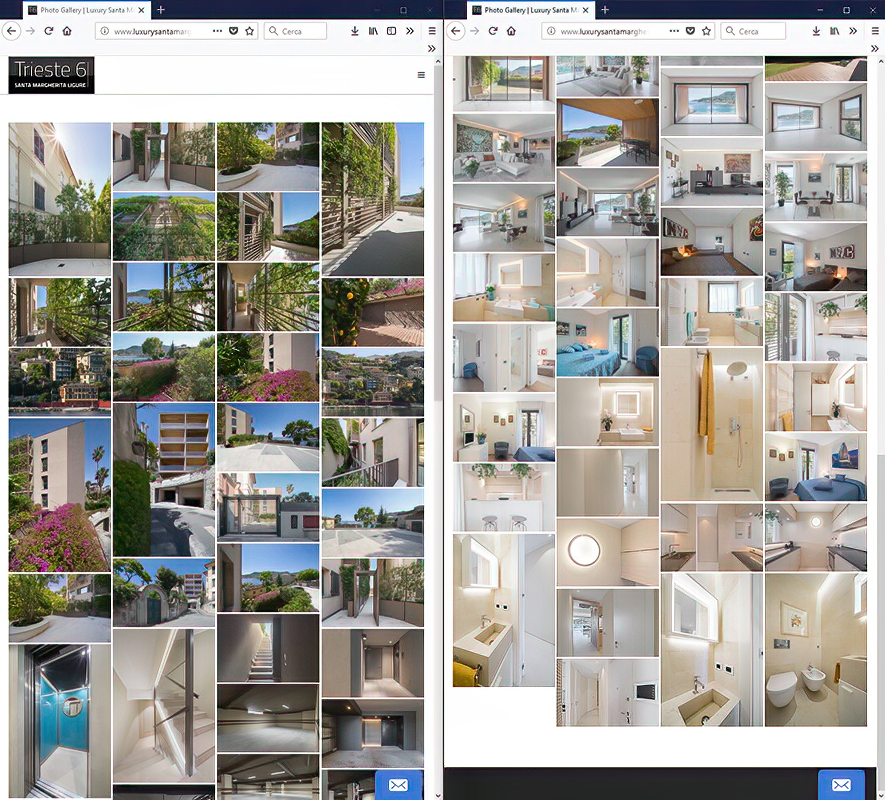Open the toilet and bidet bathroom photo
This screenshot has height=800, width=885.
pos(816,650)
